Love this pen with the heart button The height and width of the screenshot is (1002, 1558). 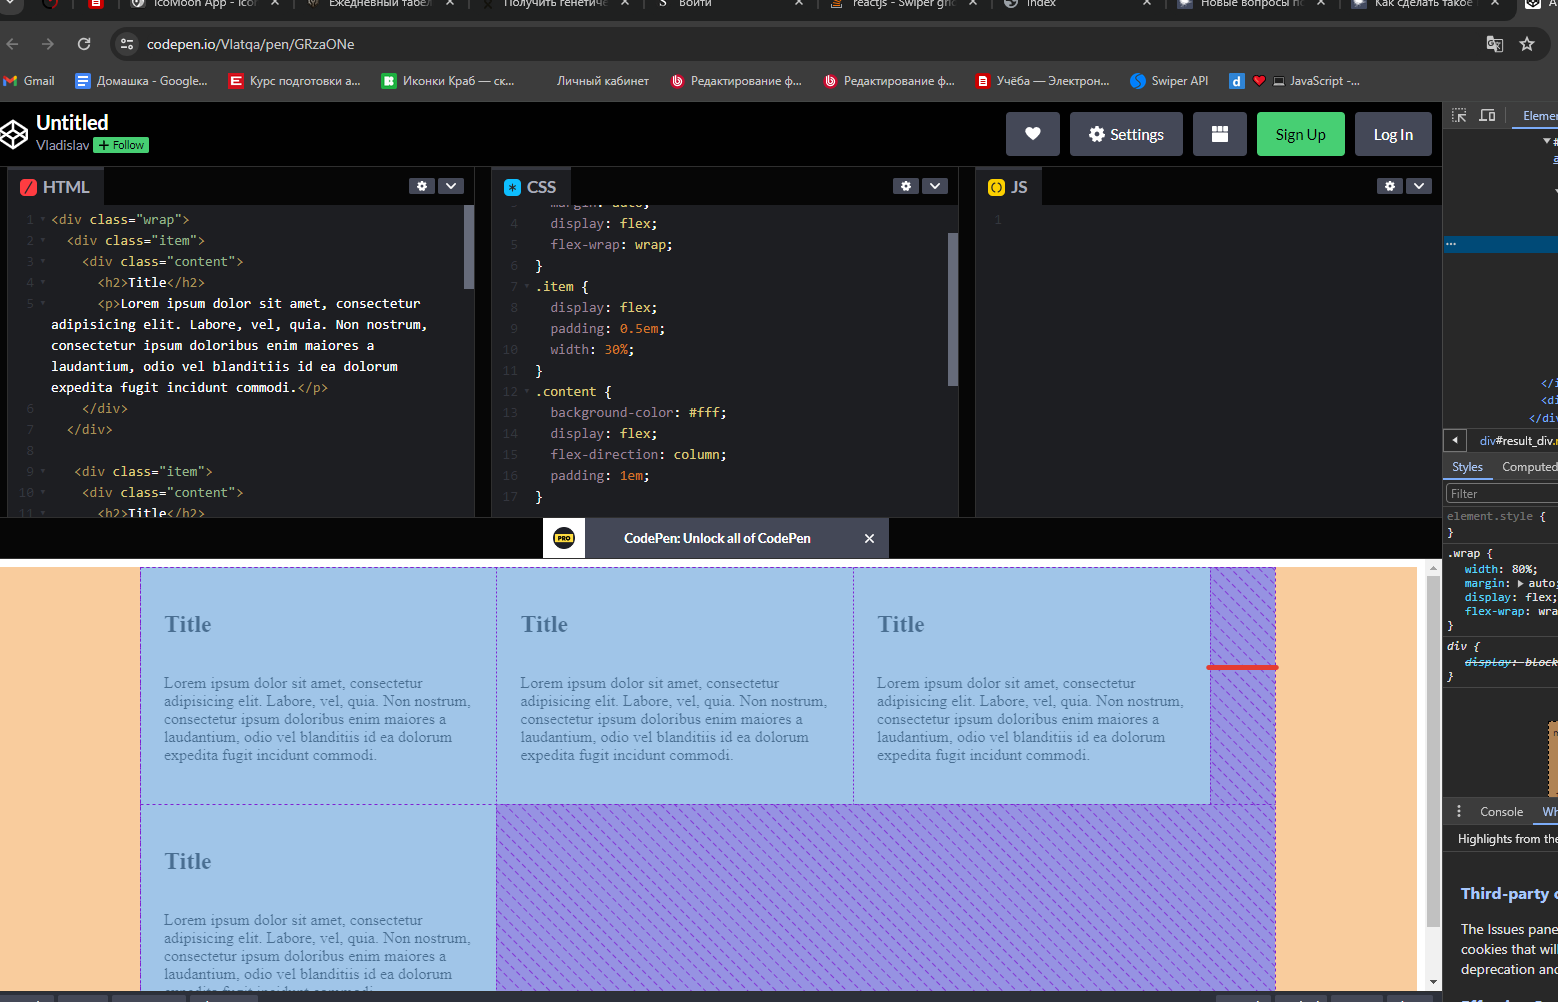1033,134
